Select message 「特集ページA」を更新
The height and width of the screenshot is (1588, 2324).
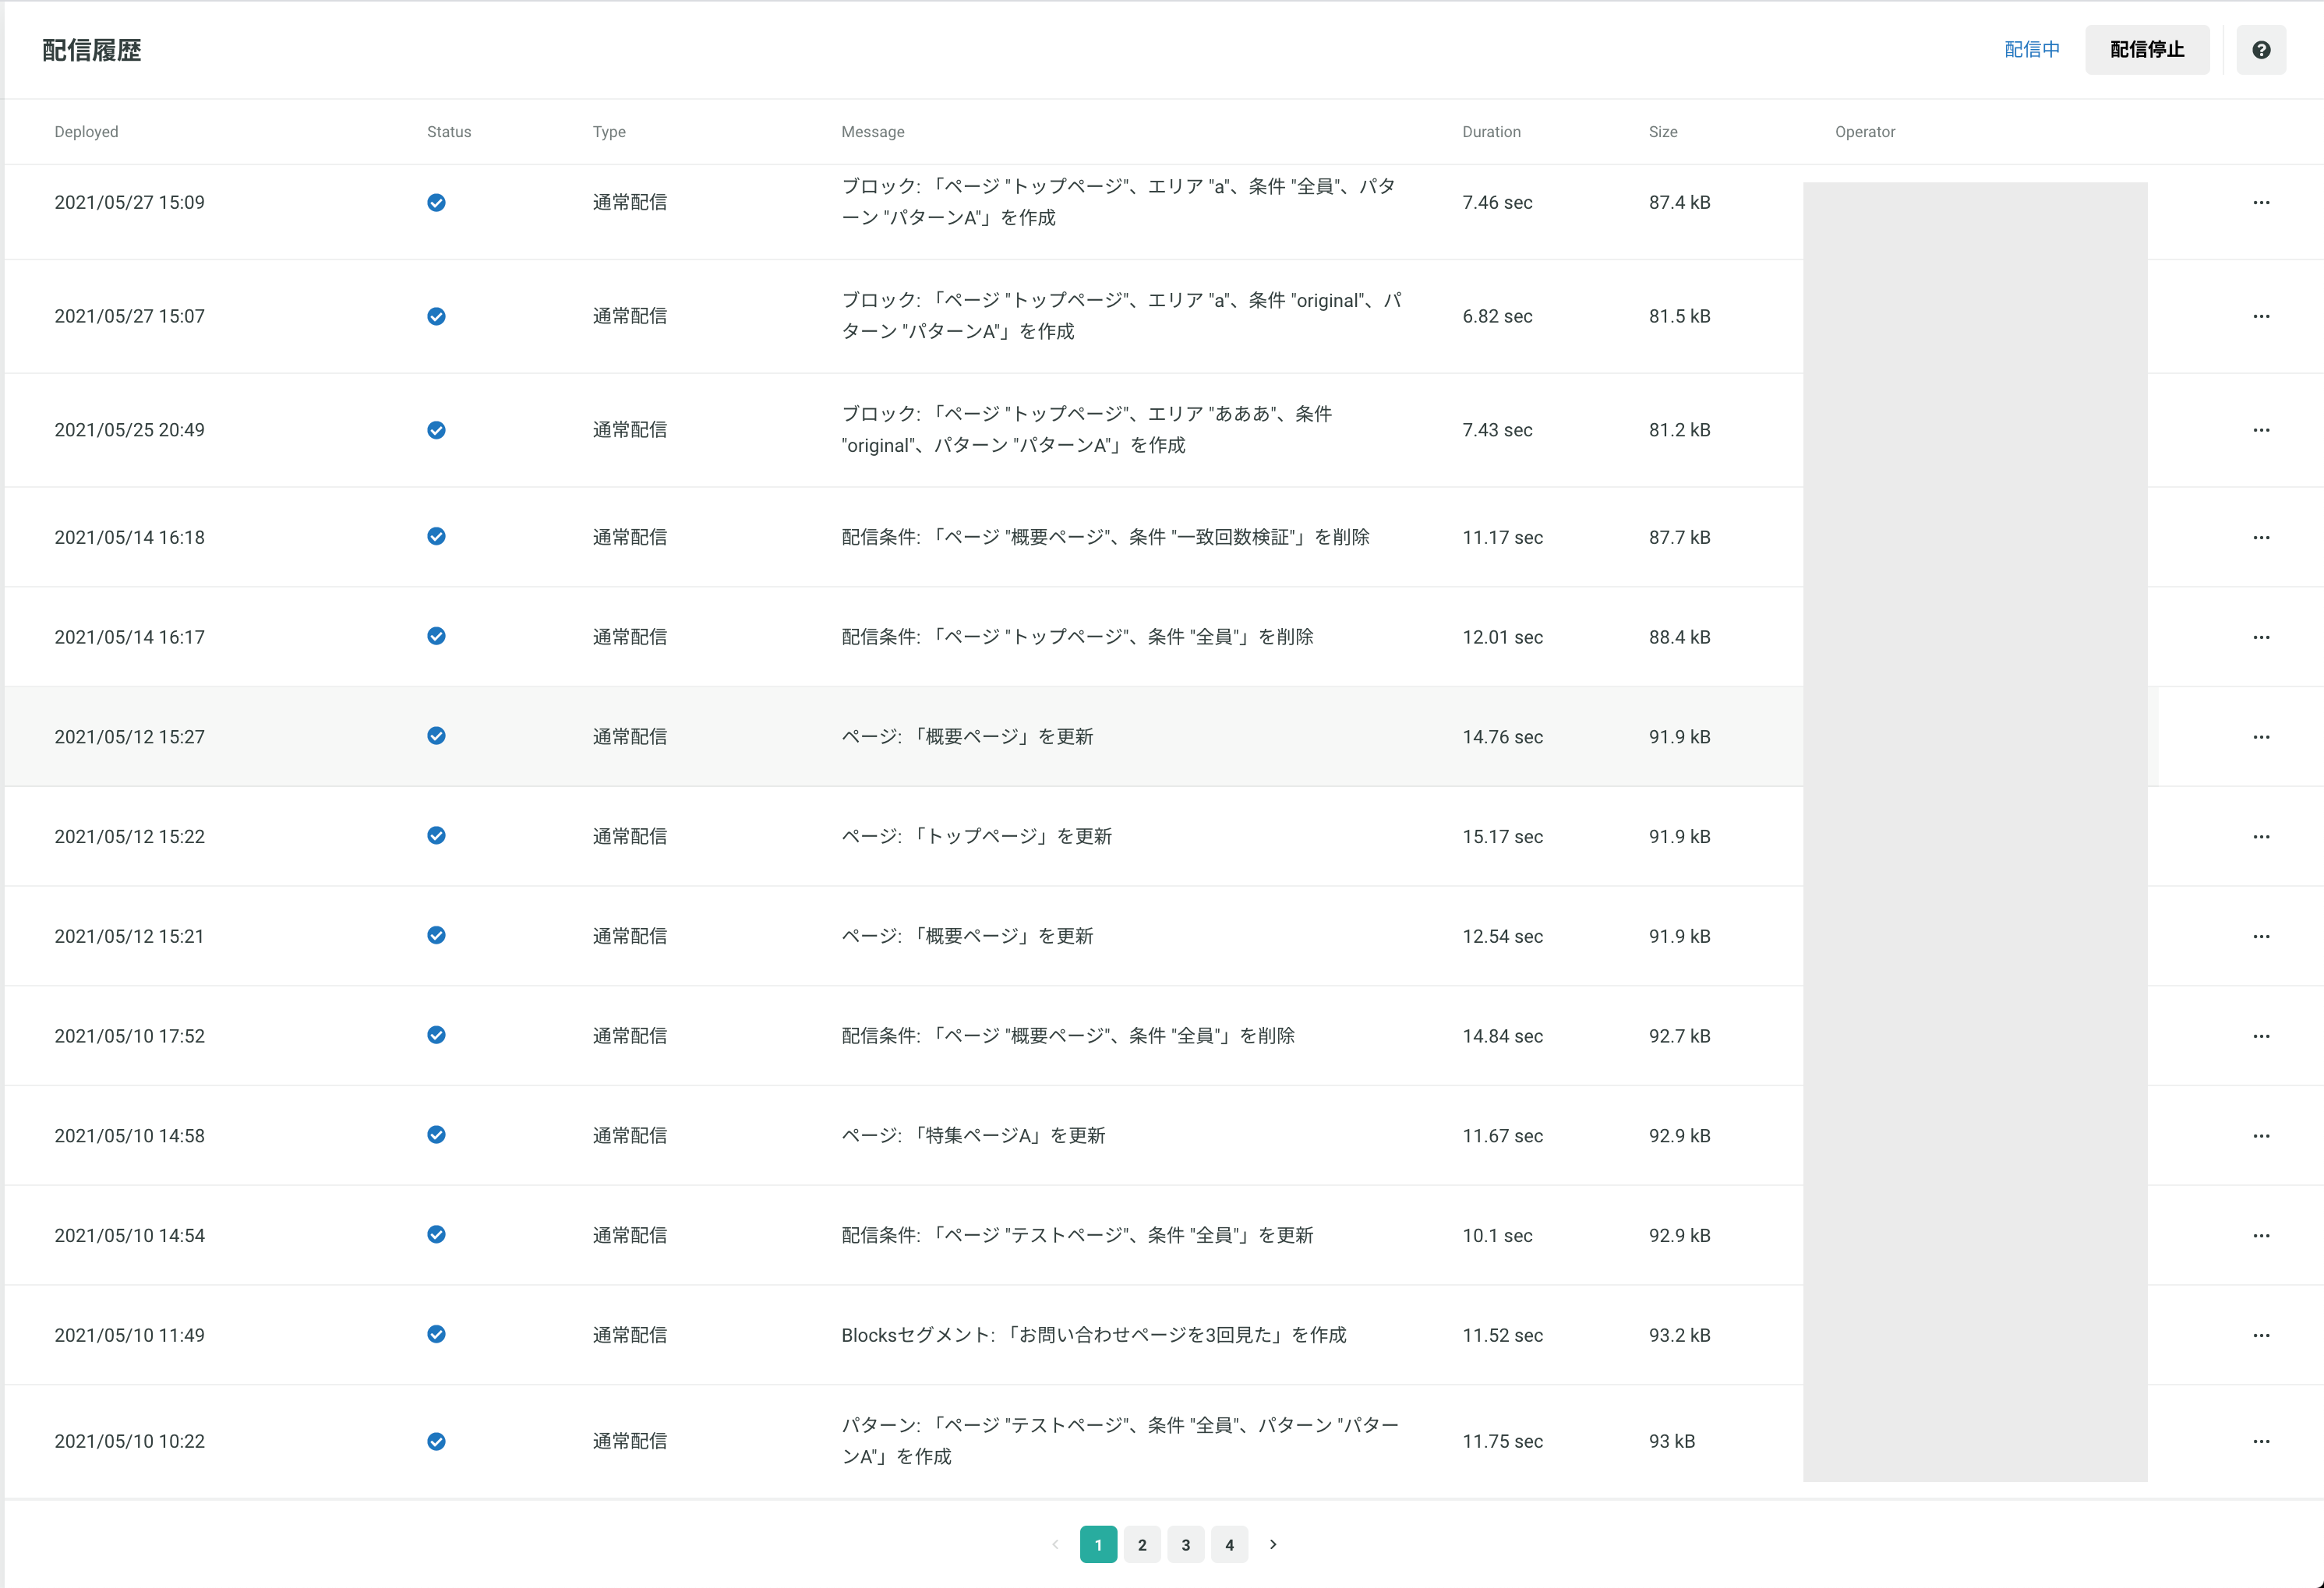pyautogui.click(x=973, y=1136)
